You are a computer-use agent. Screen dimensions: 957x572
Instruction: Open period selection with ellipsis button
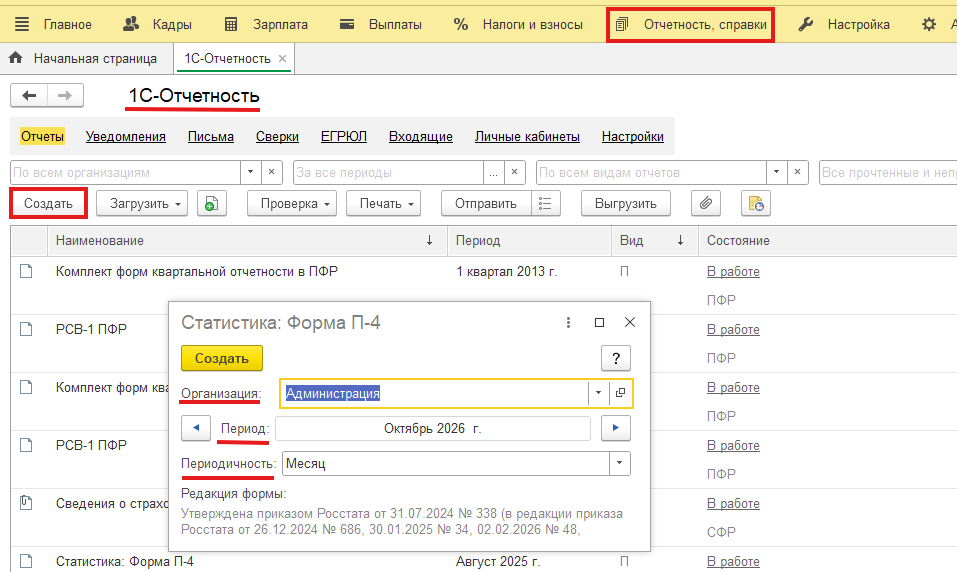click(x=493, y=173)
